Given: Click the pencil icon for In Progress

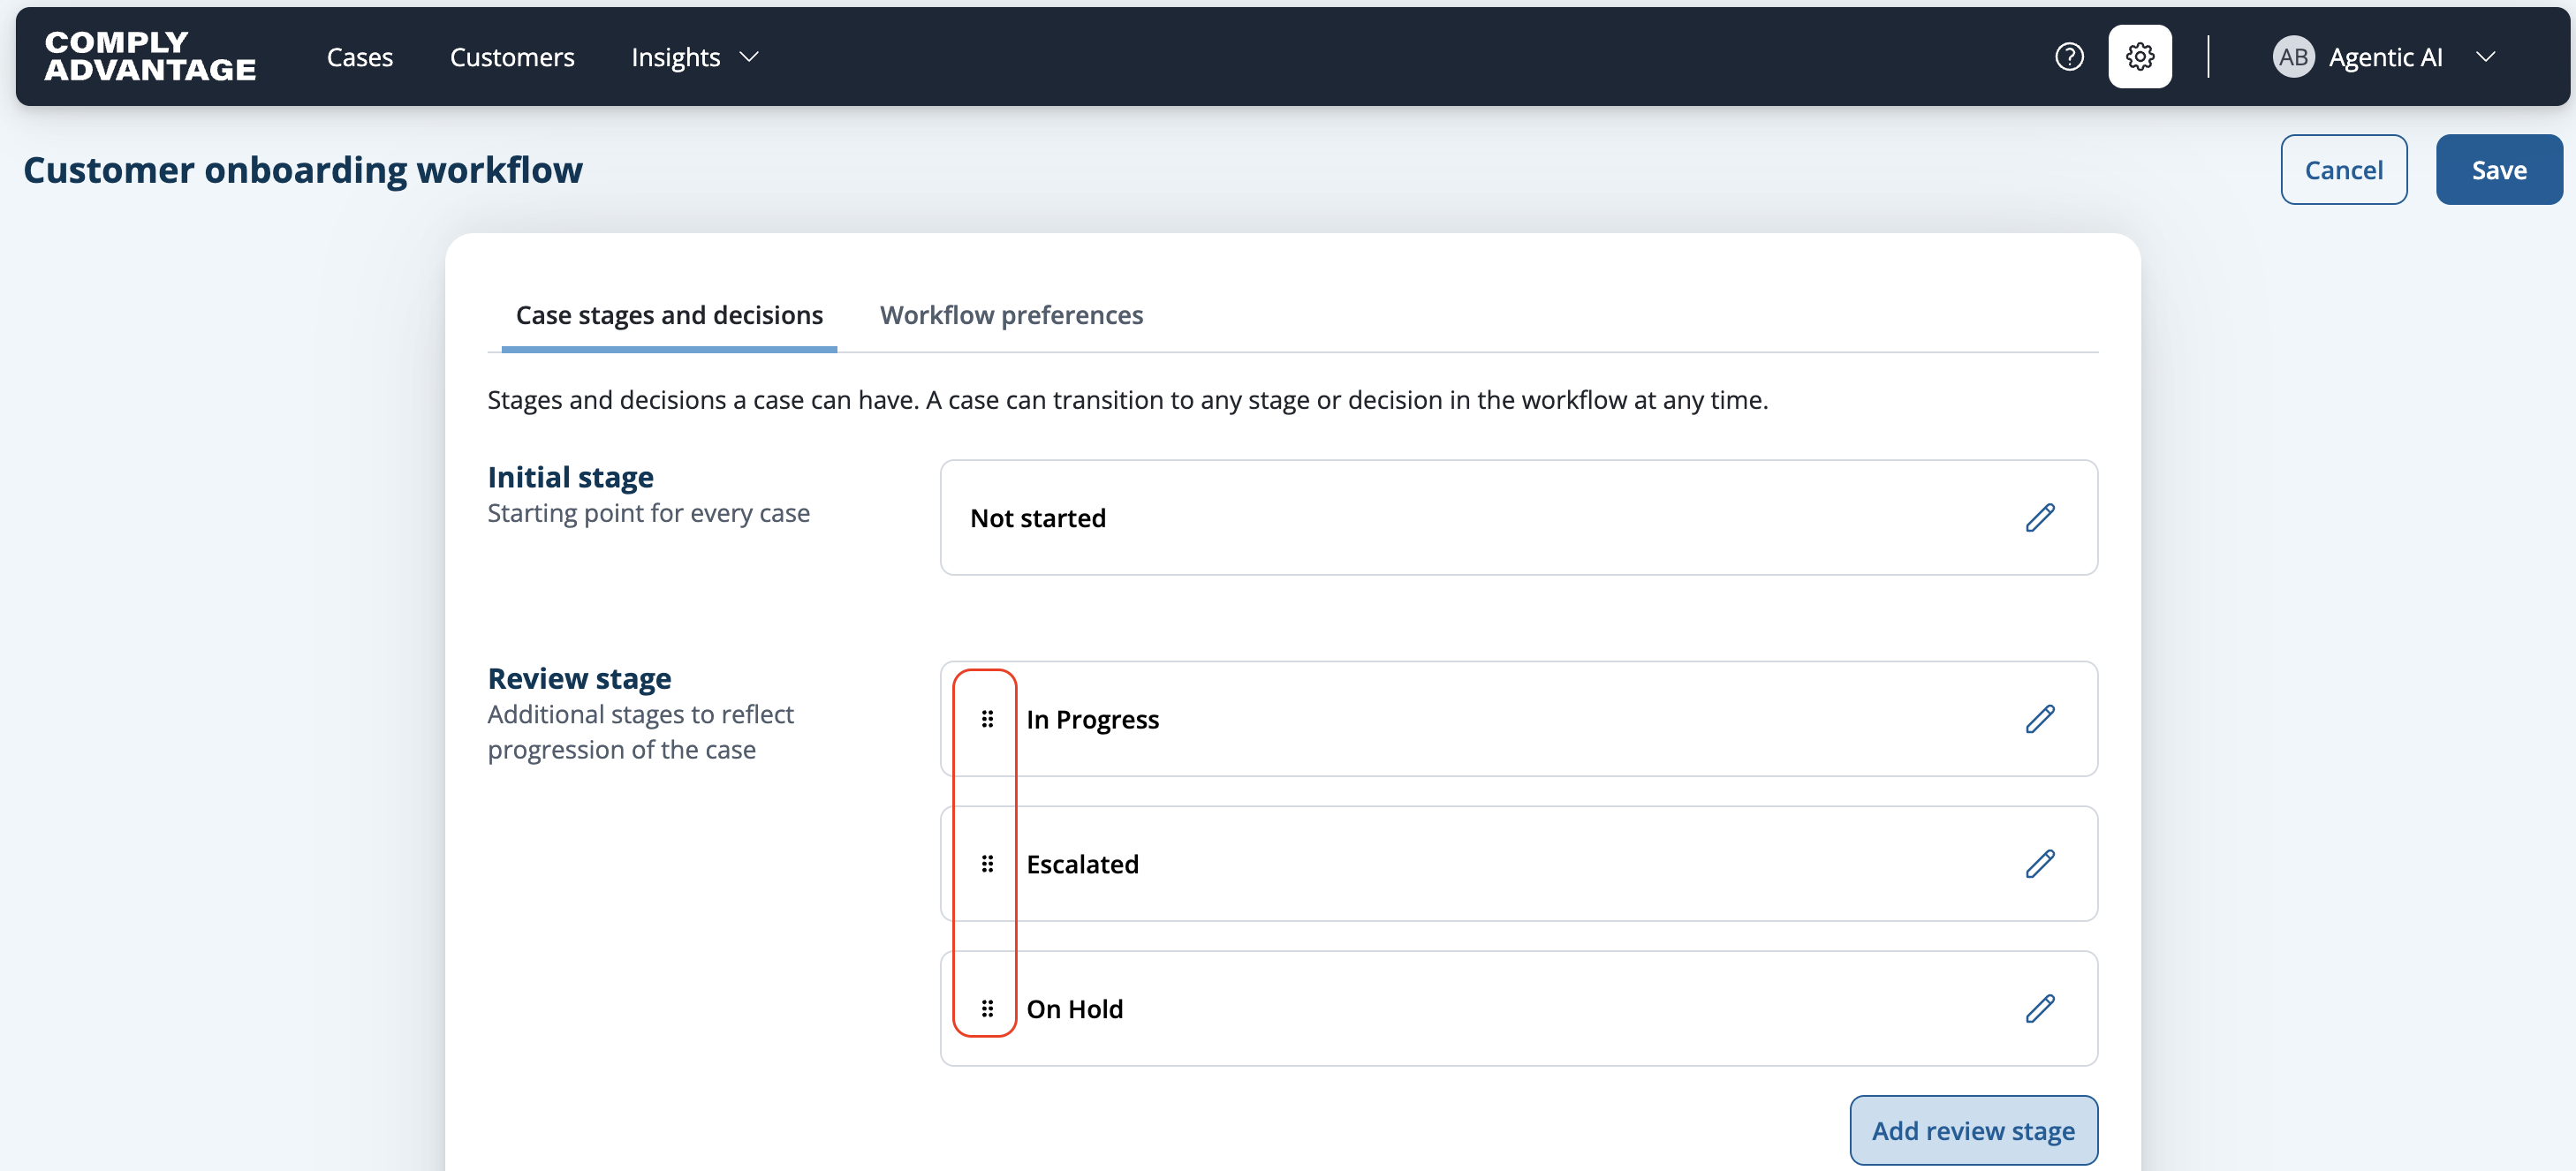Looking at the screenshot, I should [x=2040, y=719].
